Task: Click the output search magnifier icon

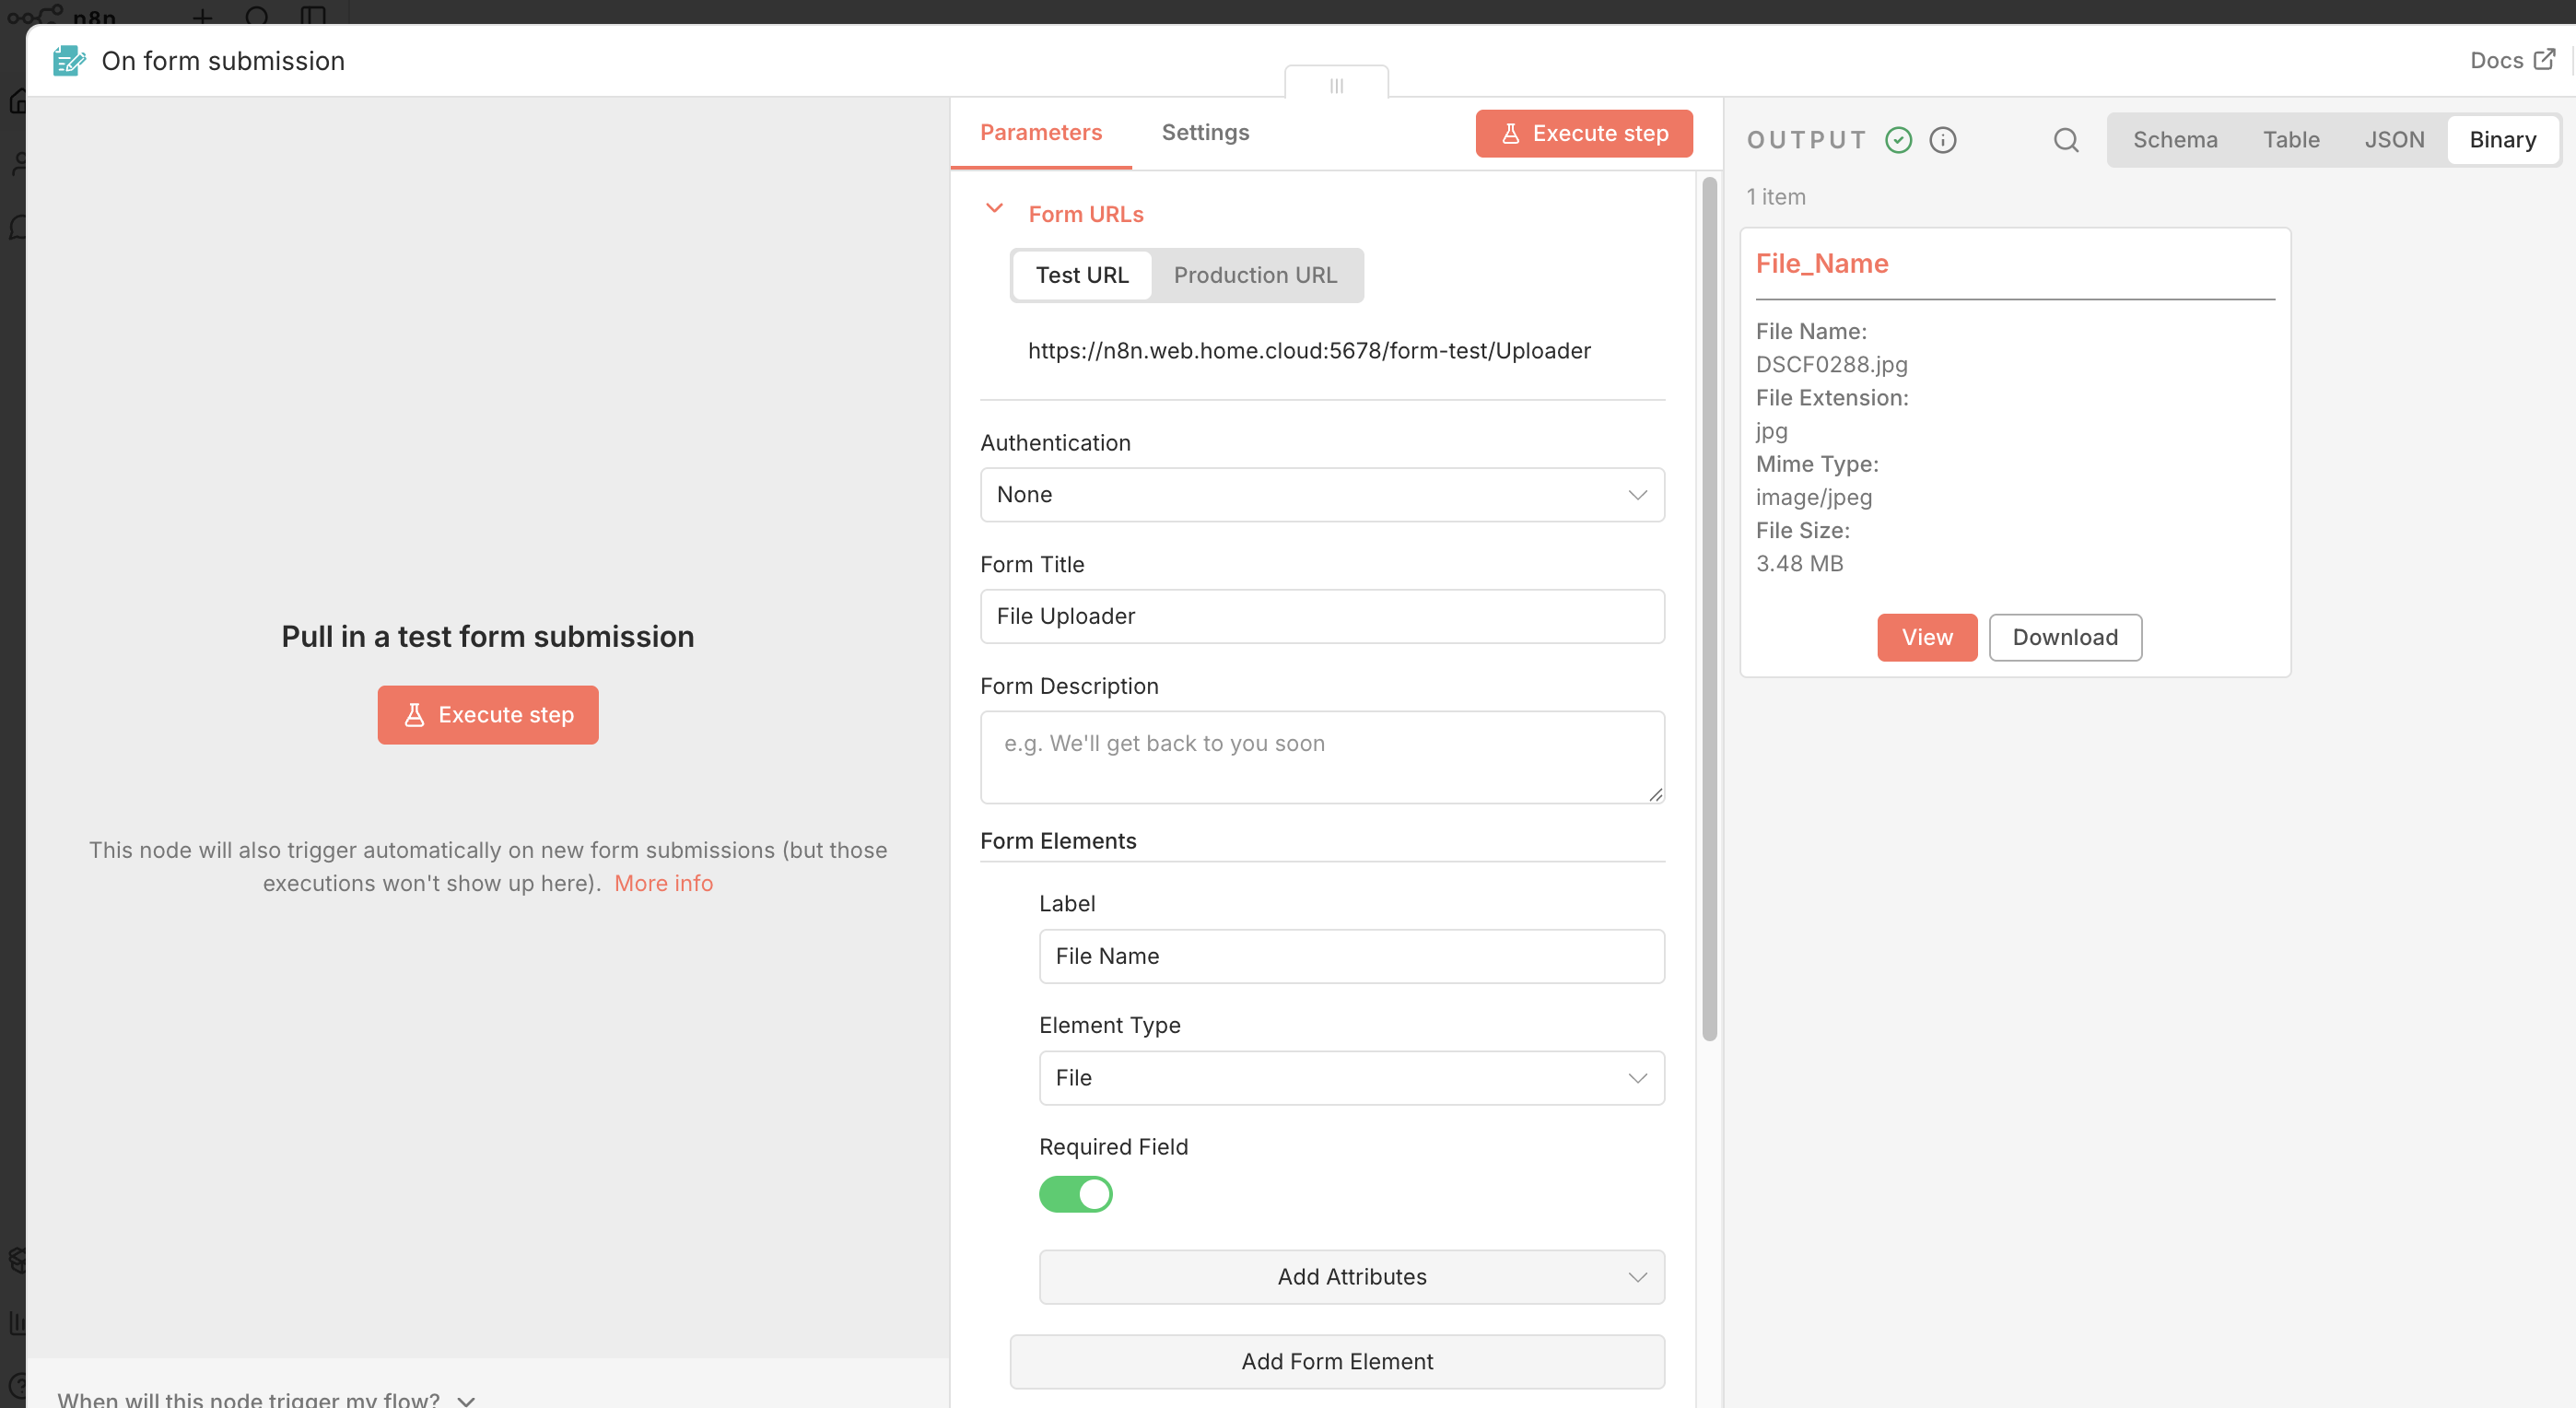Action: tap(2066, 140)
